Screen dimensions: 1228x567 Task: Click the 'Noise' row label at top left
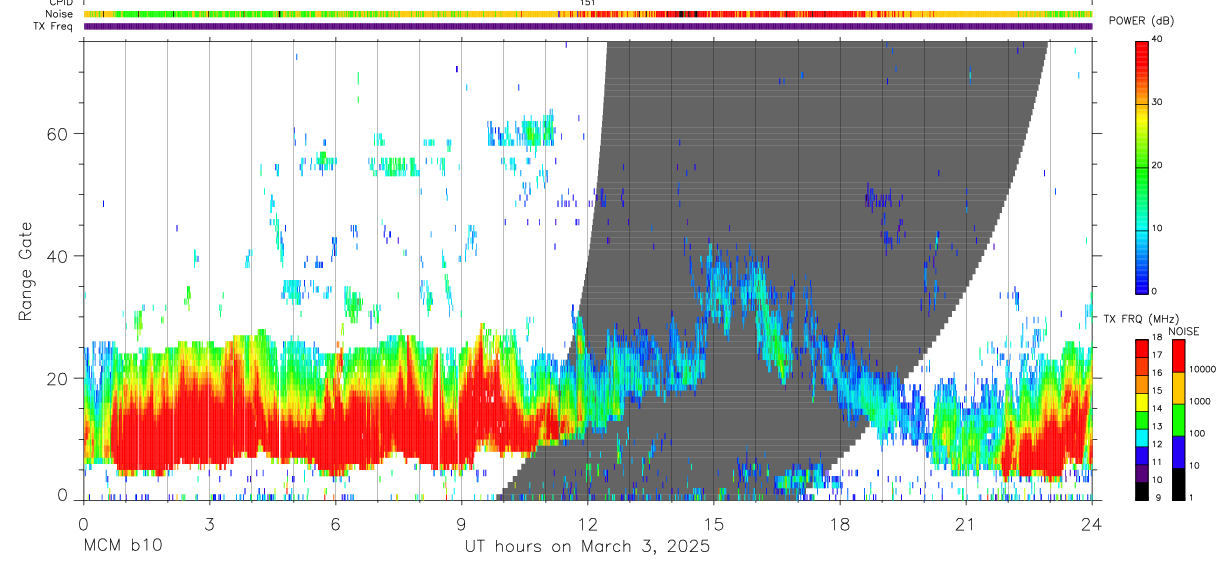(61, 14)
